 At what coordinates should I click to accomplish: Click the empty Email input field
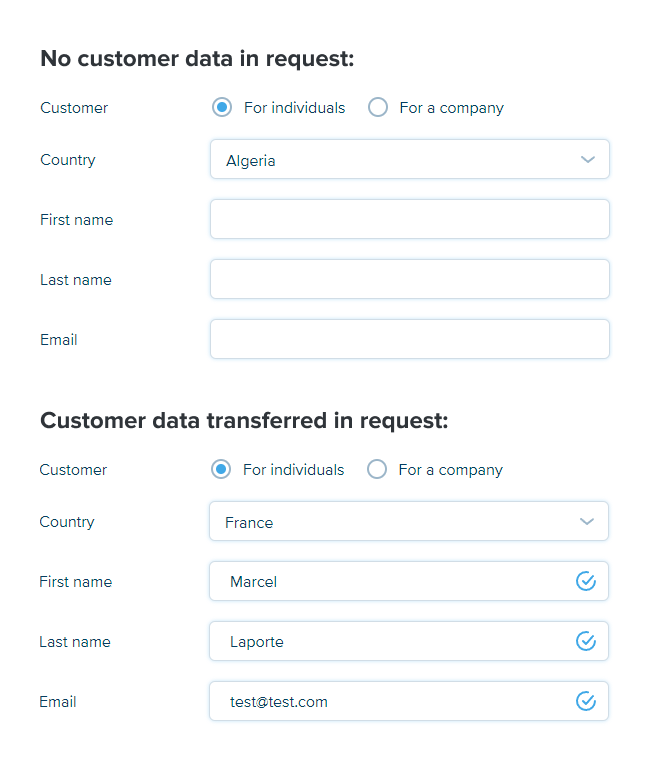click(x=409, y=340)
